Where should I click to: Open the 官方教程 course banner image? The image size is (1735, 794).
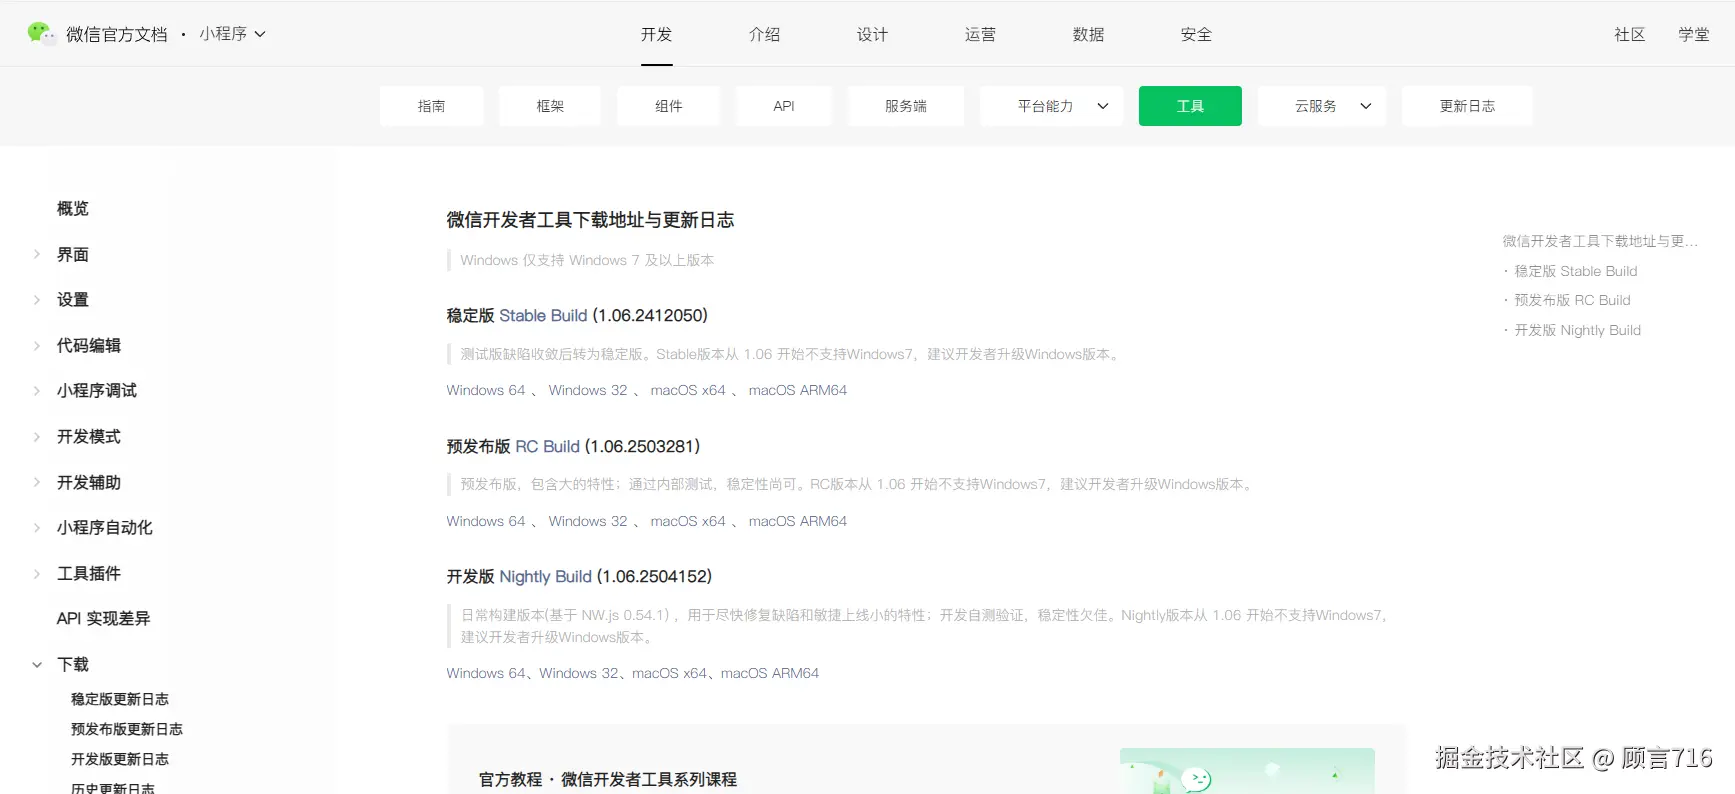(x=1247, y=771)
